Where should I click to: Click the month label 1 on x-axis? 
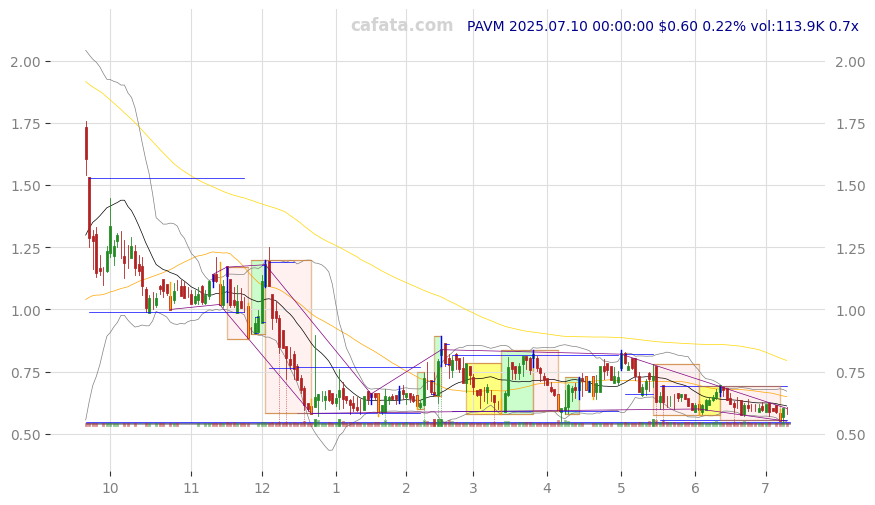pos(336,488)
